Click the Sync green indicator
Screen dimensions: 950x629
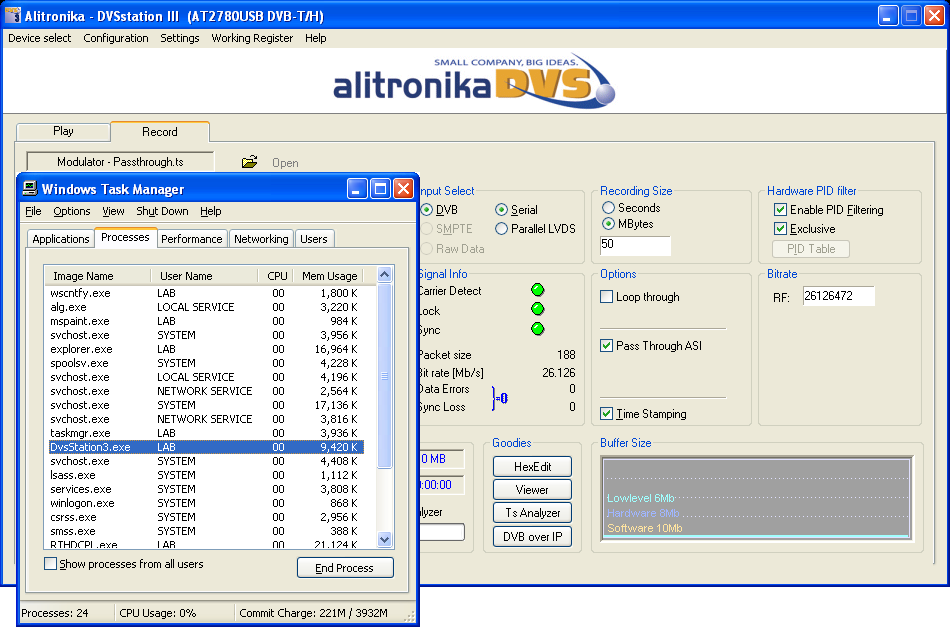tap(537, 329)
